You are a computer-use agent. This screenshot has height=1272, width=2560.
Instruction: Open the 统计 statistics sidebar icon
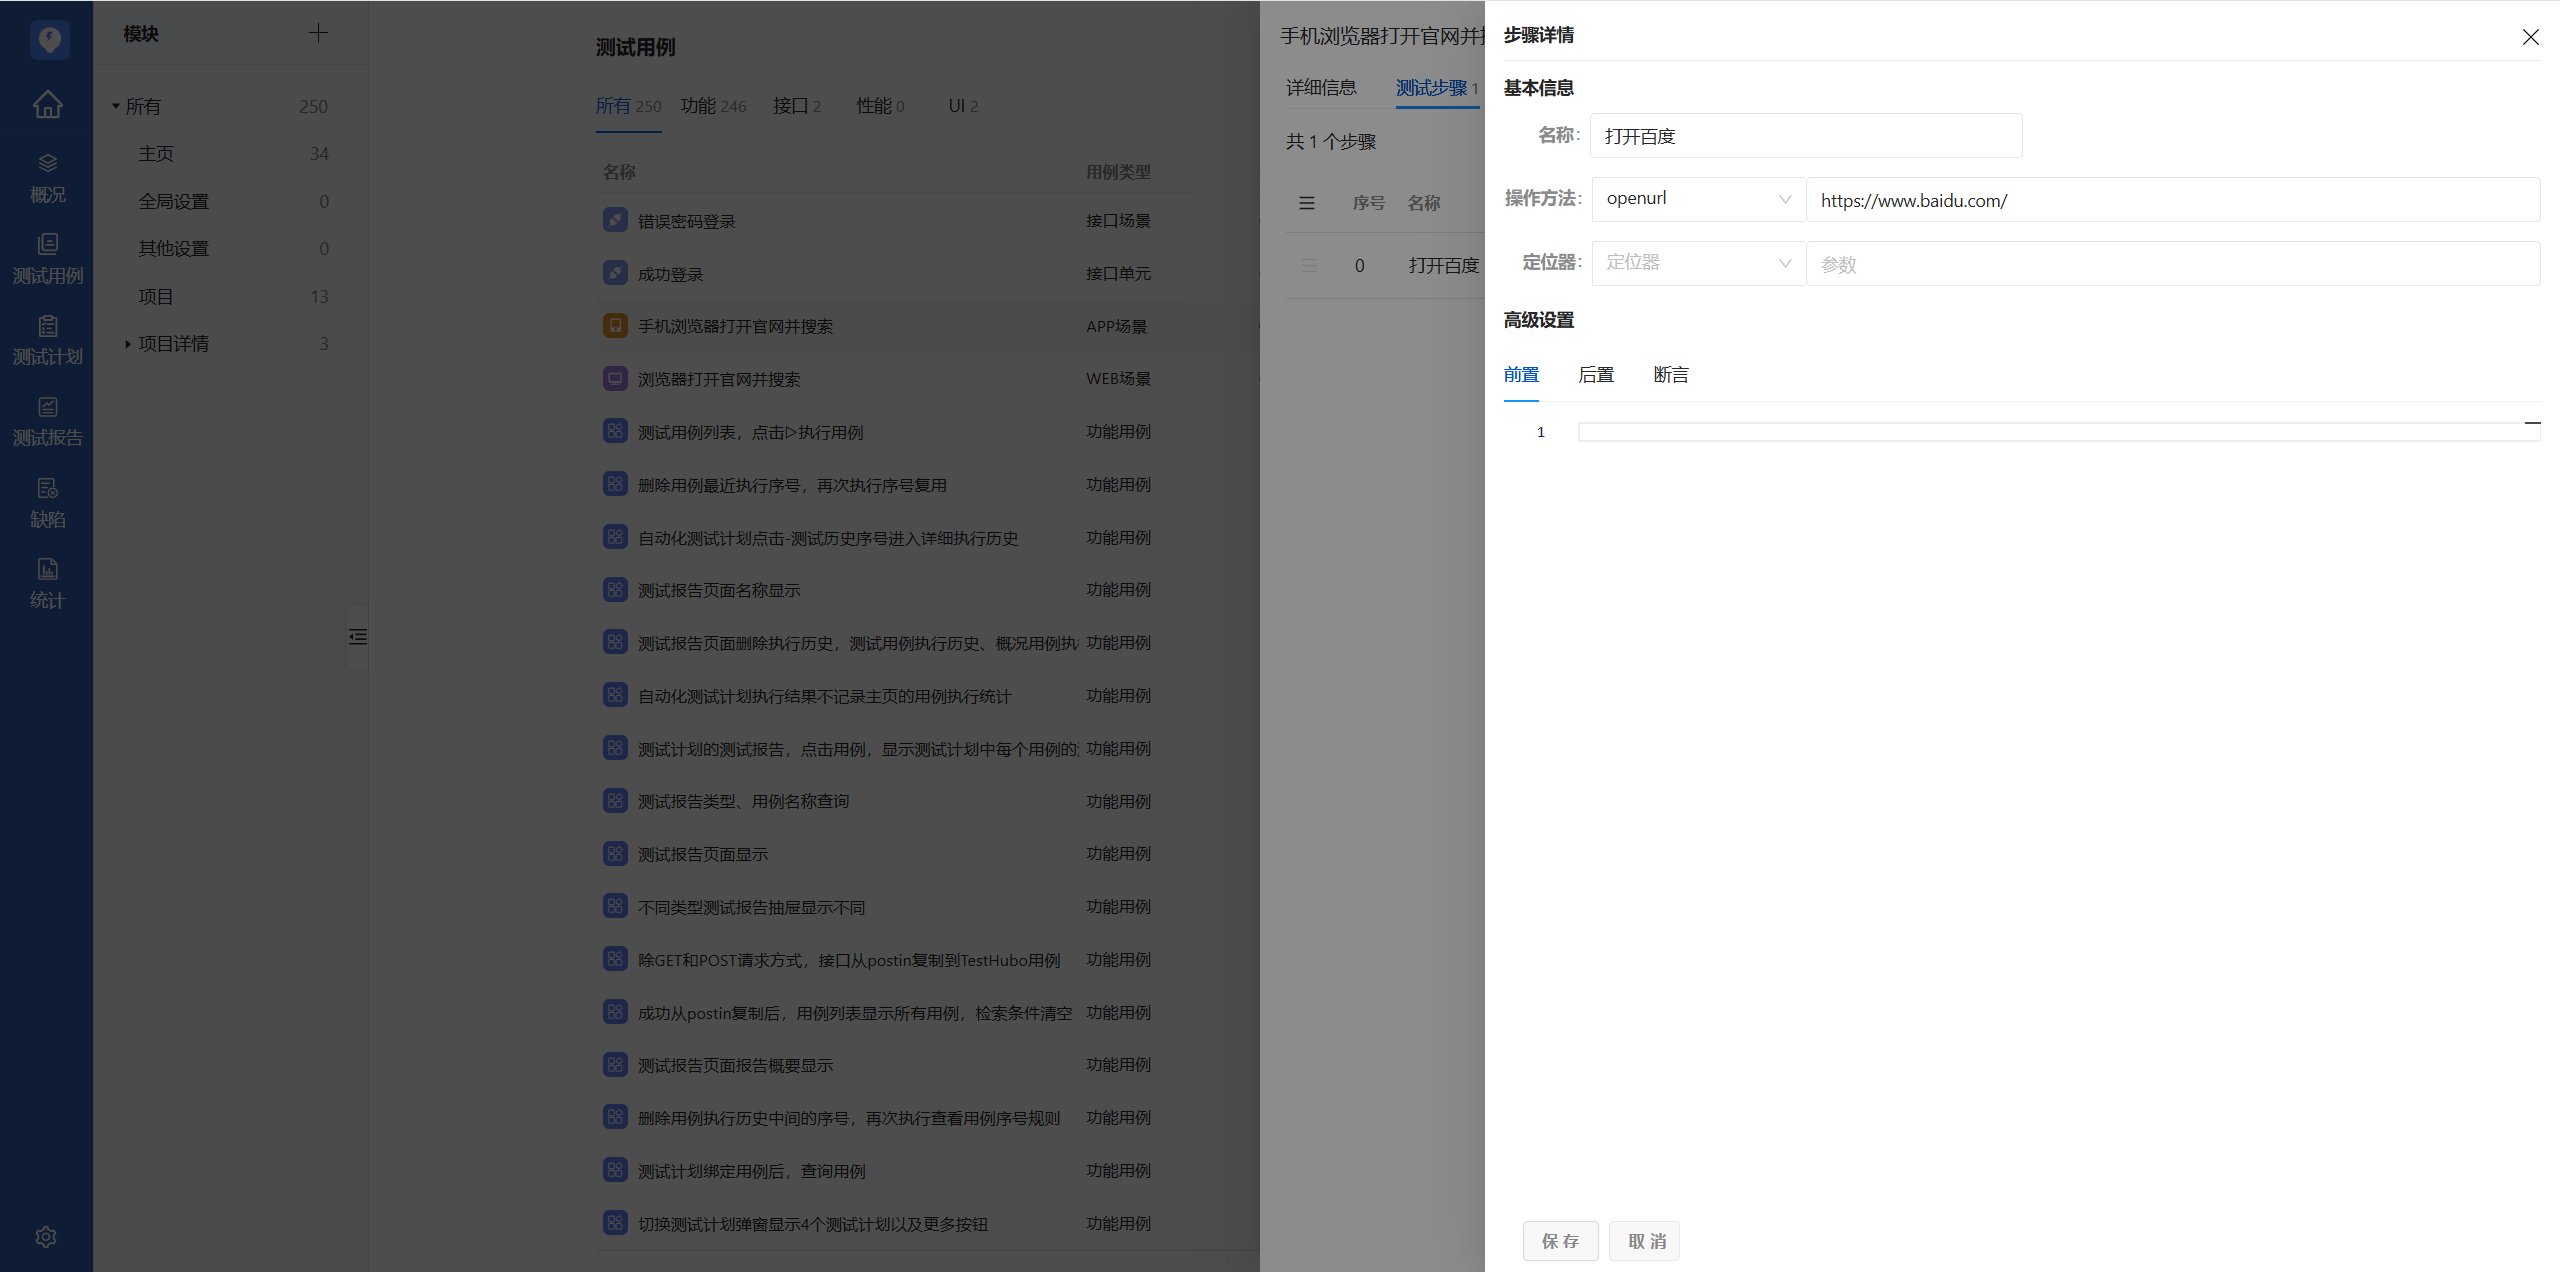[x=47, y=583]
